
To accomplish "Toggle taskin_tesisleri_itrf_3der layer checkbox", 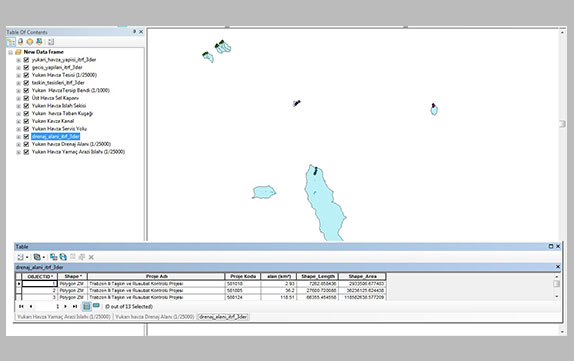I will [26, 83].
